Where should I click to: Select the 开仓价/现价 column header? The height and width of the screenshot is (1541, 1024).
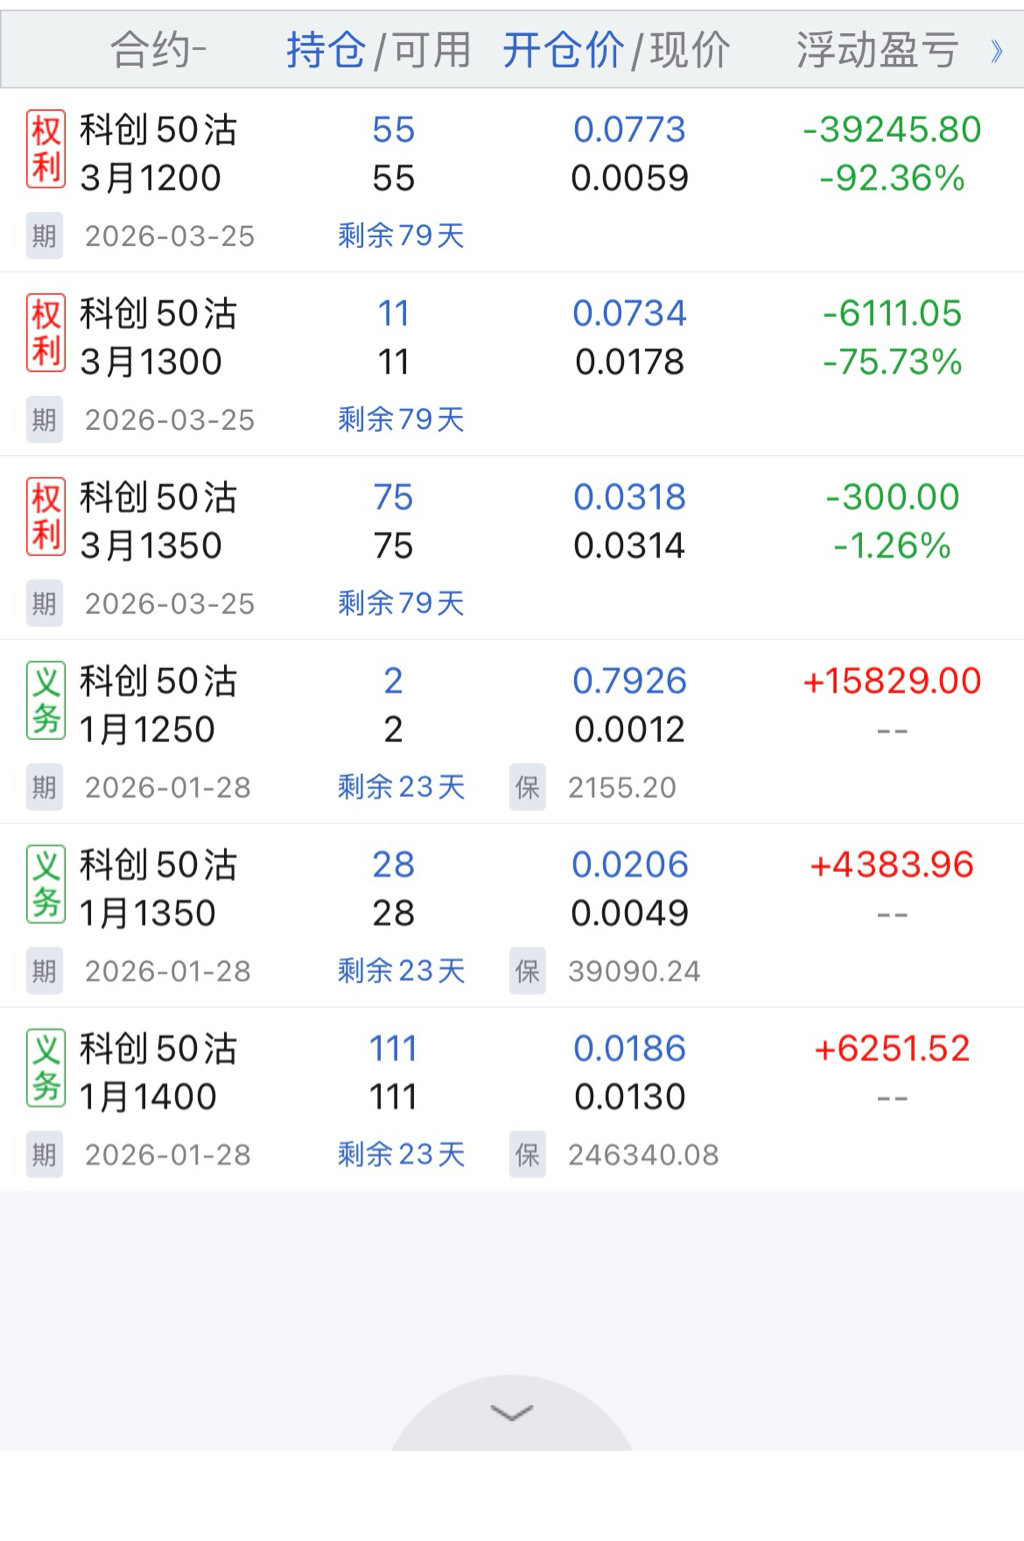[616, 50]
